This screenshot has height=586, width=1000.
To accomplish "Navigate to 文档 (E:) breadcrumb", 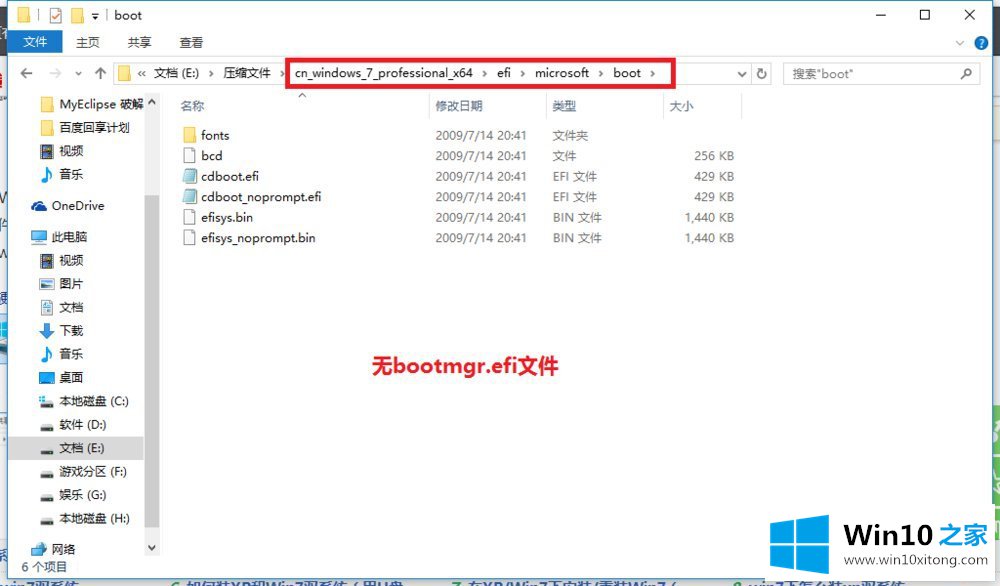I will point(176,73).
